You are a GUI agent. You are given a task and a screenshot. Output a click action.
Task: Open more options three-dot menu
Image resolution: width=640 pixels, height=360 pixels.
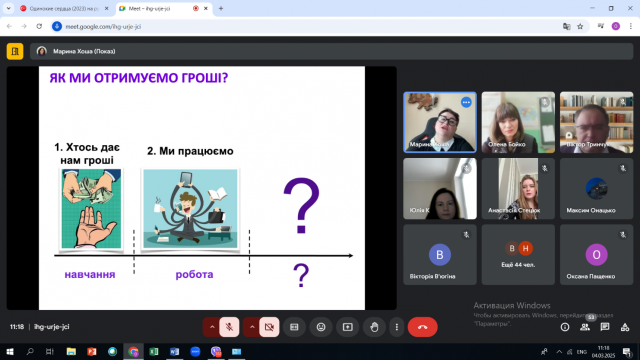pos(396,327)
